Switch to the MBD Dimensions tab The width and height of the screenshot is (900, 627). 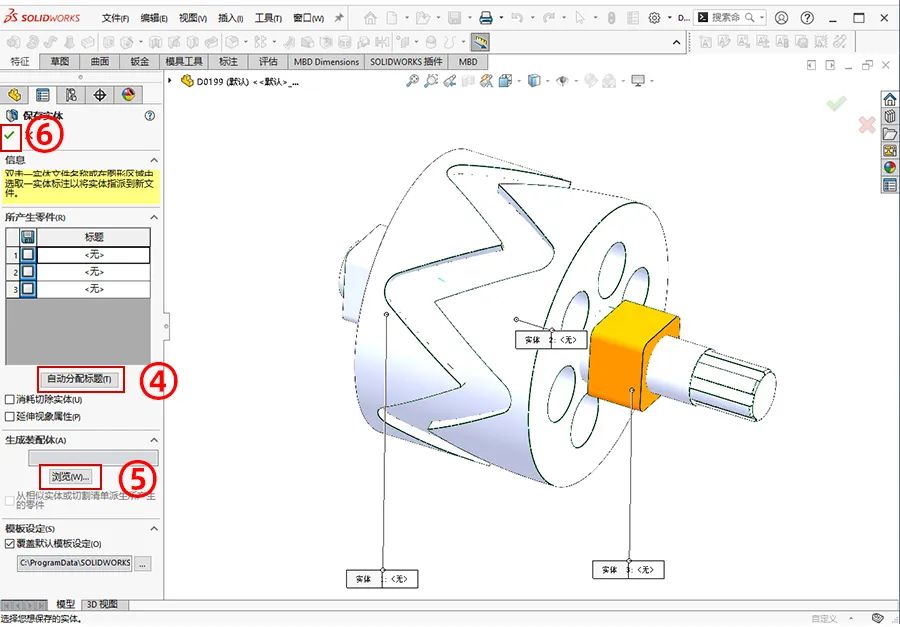click(326, 61)
